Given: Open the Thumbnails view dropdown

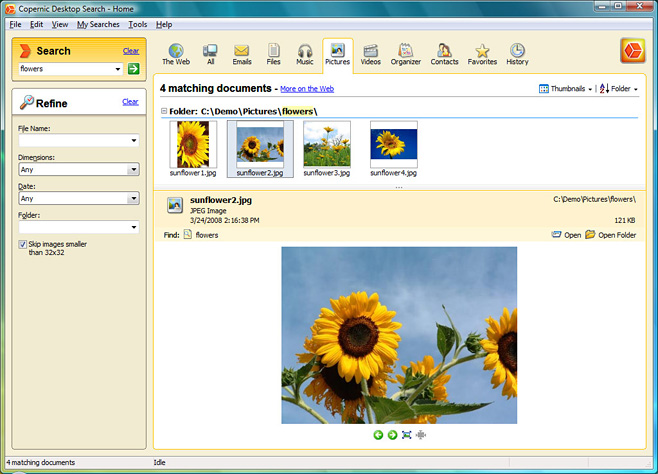Looking at the screenshot, I should tap(566, 89).
